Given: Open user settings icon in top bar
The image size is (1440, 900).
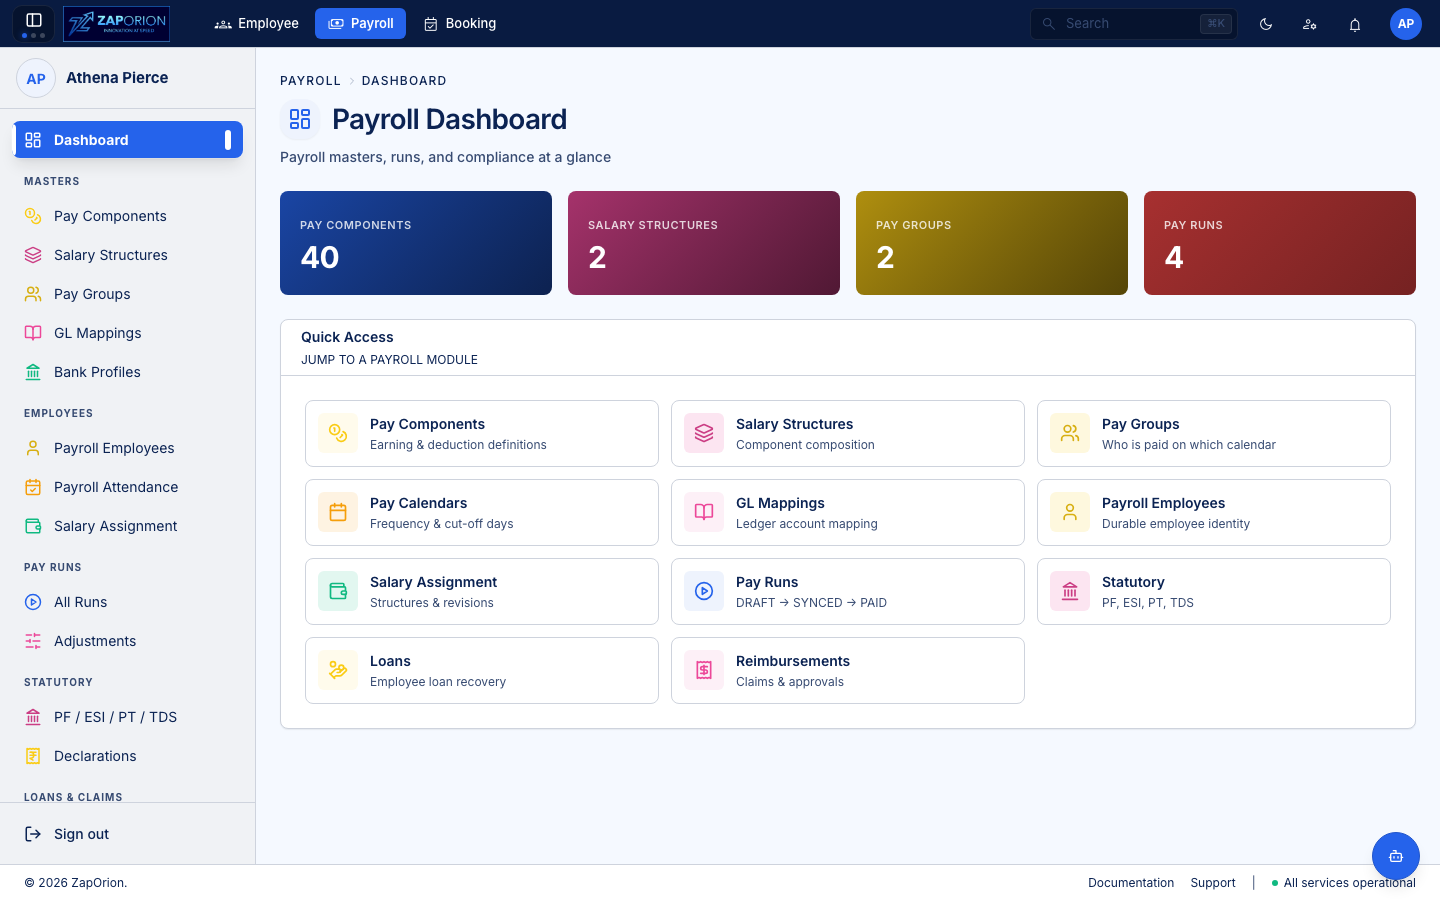Looking at the screenshot, I should [1310, 24].
